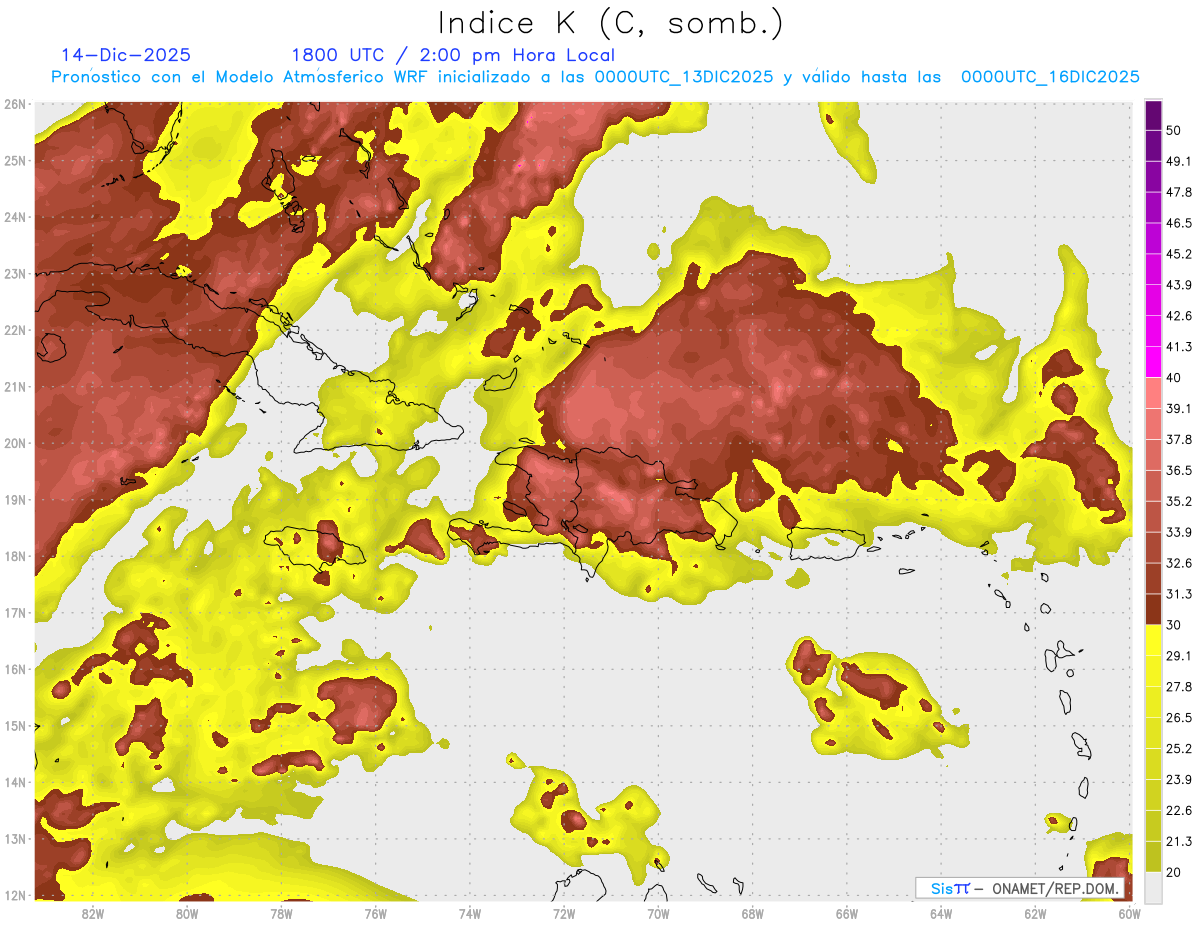Click the longitude label "72W"
Viewport: 1200px width, 927px height.
tap(564, 913)
